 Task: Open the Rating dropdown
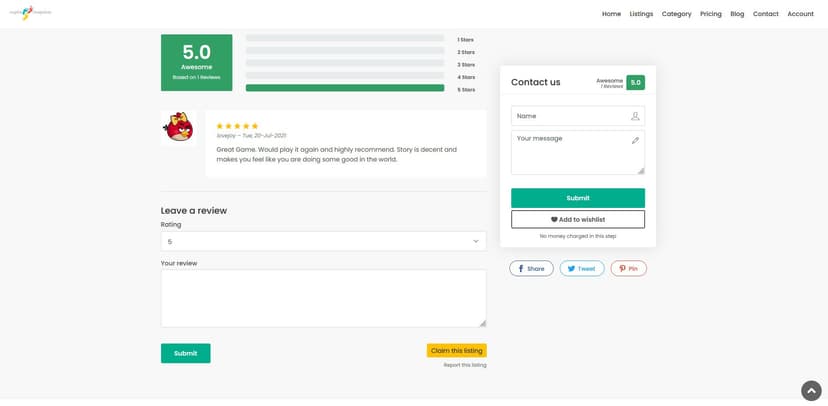[x=323, y=241]
